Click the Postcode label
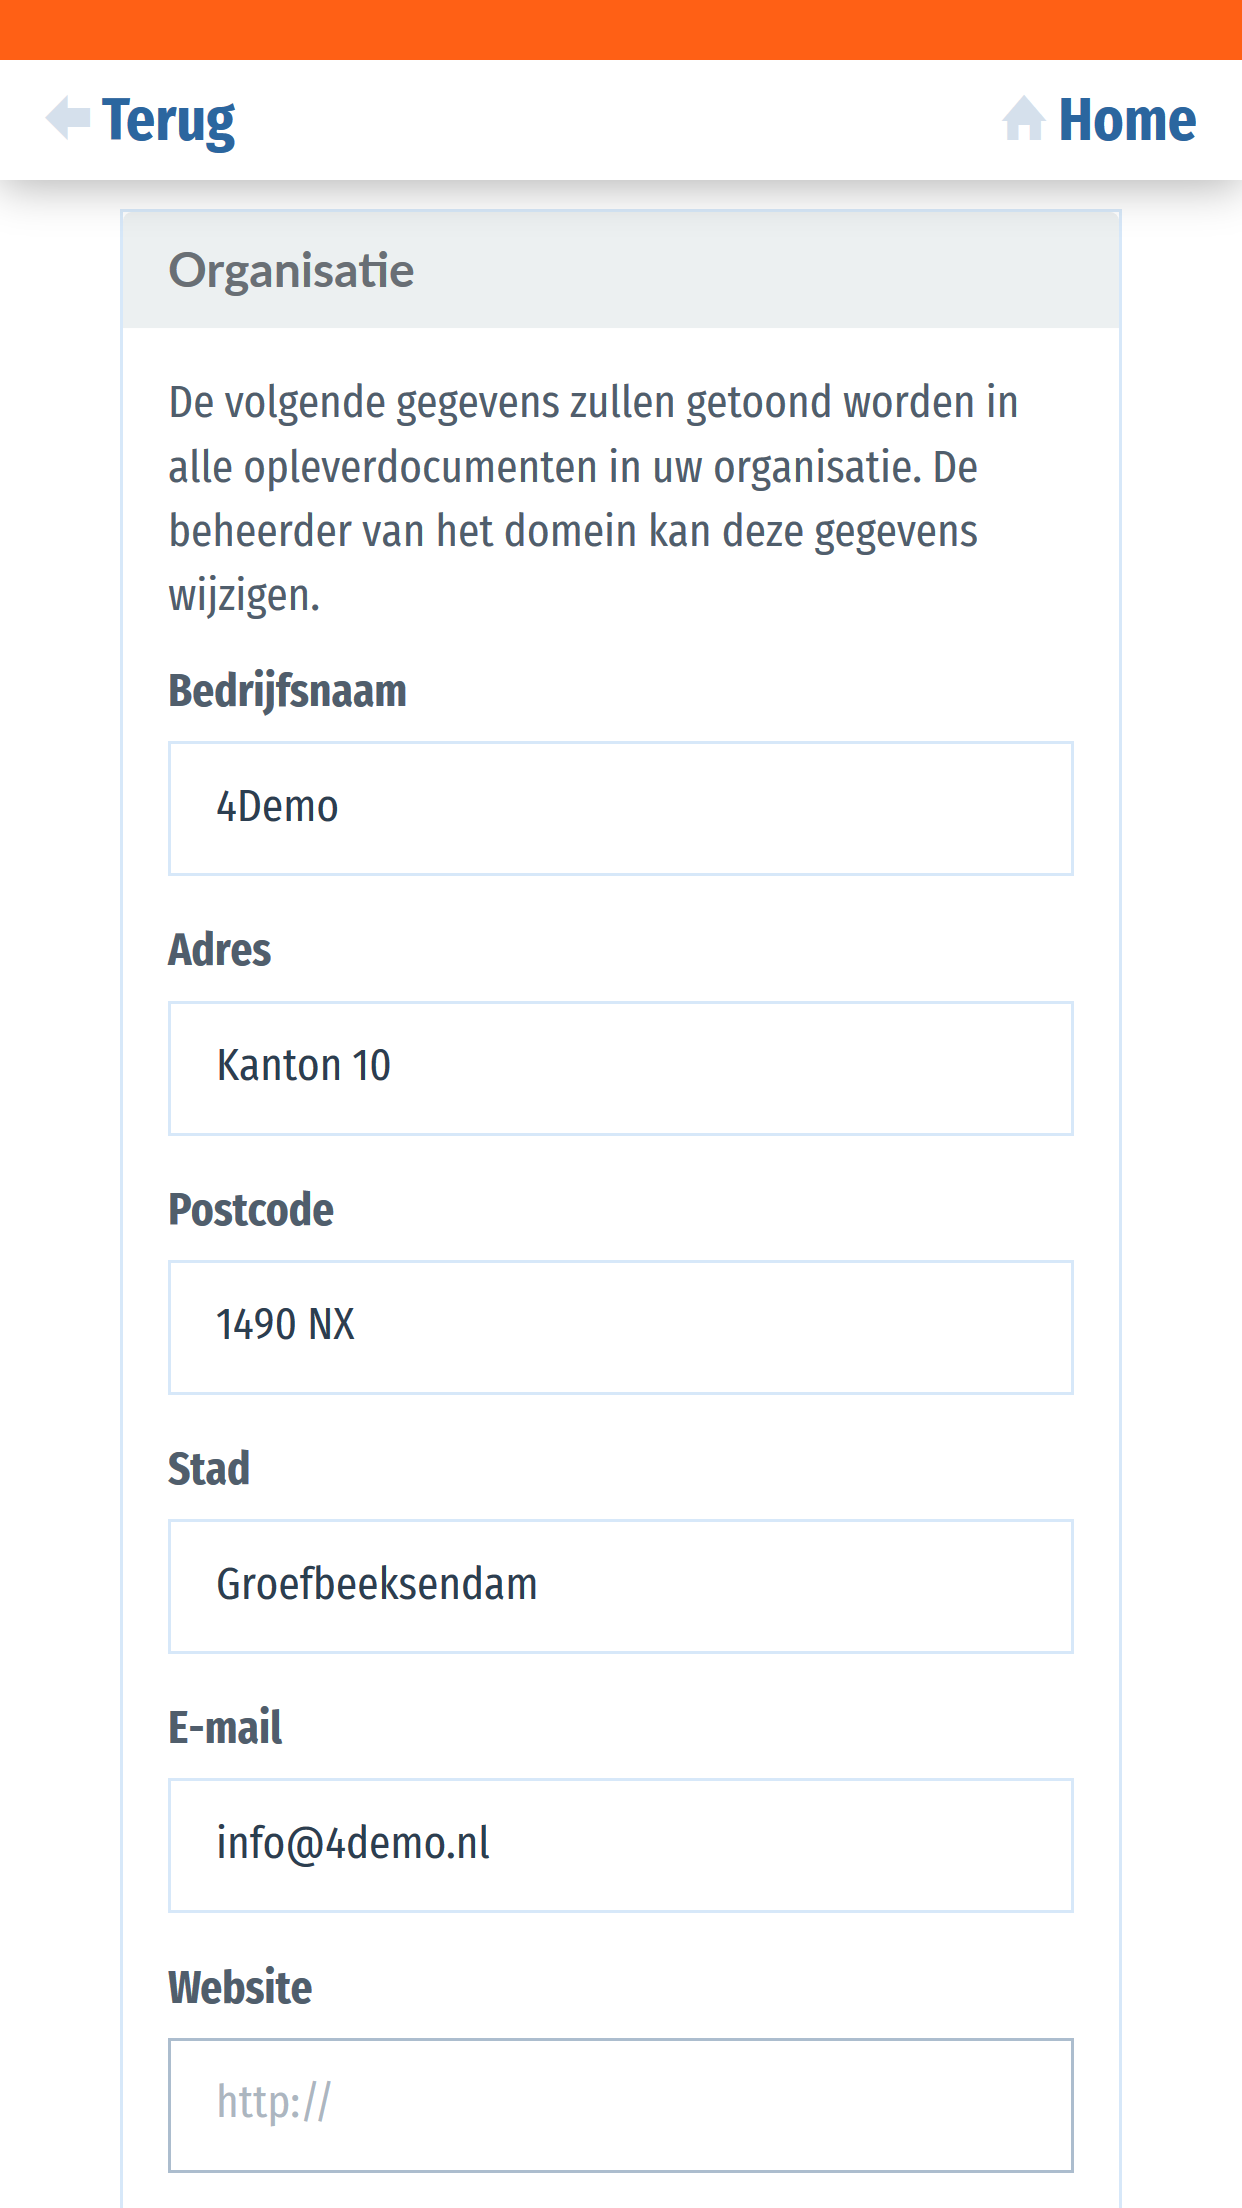This screenshot has height=2208, width=1242. 250,1210
